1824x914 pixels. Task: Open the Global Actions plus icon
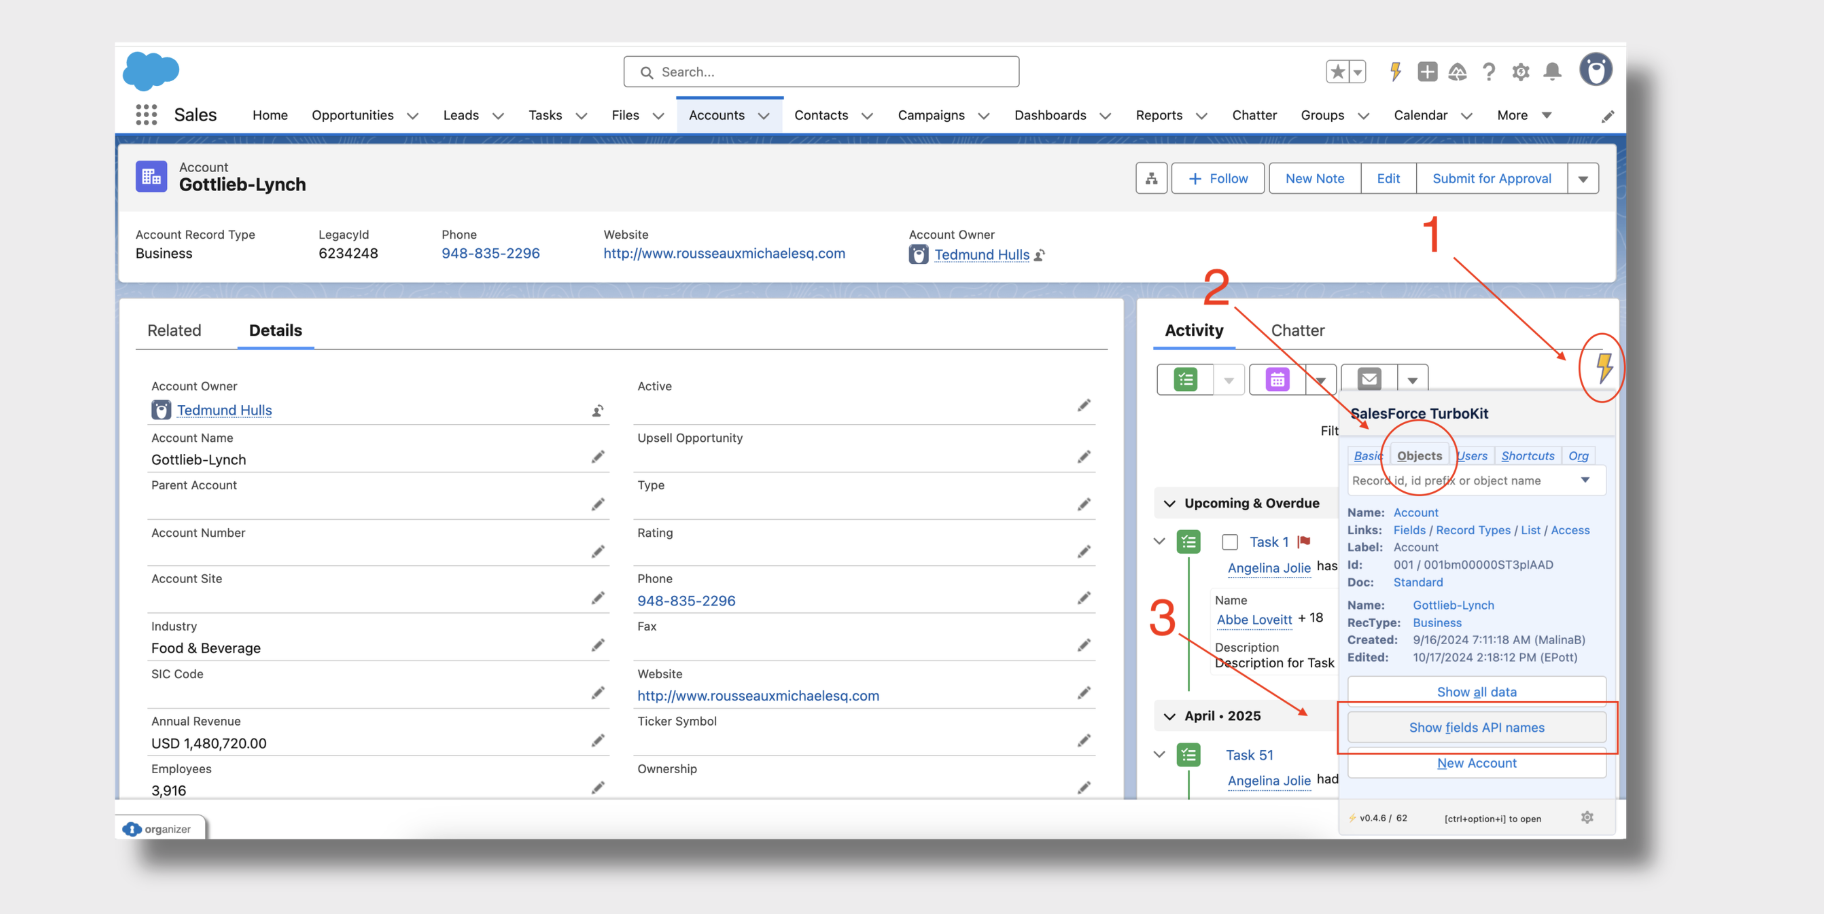click(x=1427, y=71)
